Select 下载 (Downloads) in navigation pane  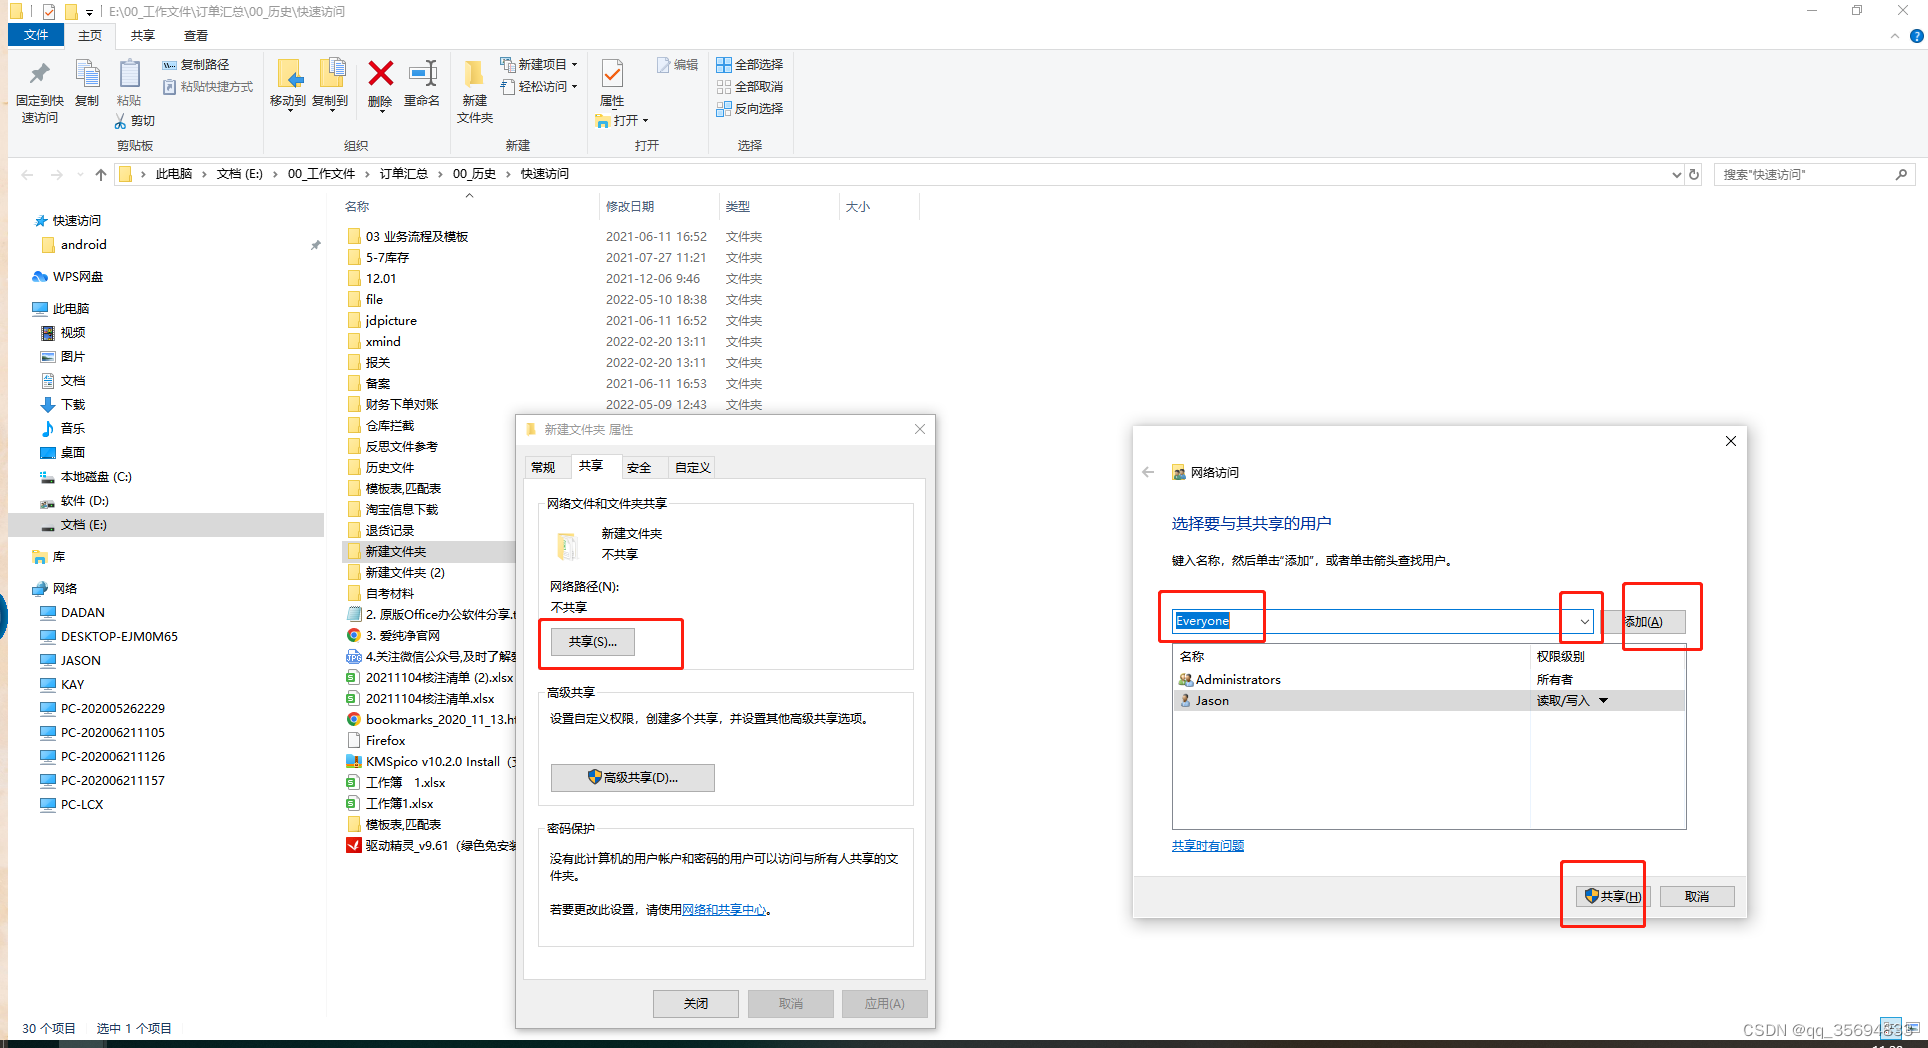pyautogui.click(x=63, y=405)
